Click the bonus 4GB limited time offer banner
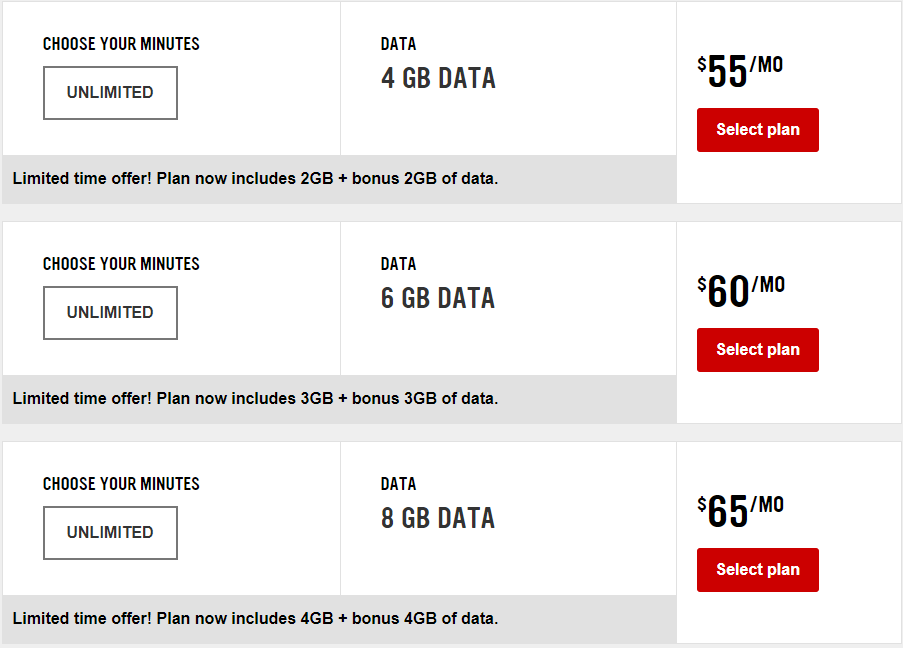903x648 pixels. (339, 619)
